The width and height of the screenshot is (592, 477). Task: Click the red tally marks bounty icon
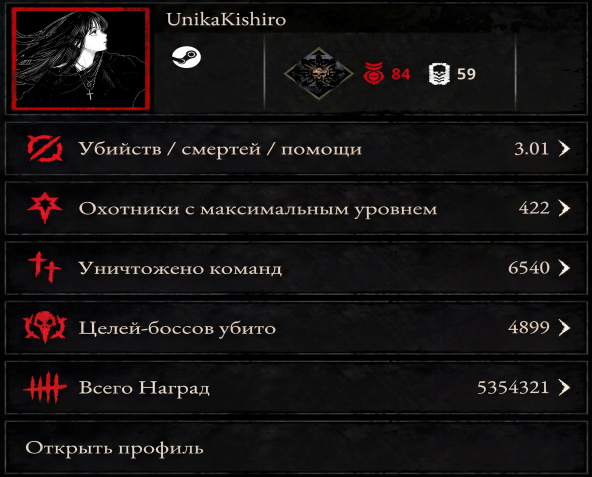[45, 387]
